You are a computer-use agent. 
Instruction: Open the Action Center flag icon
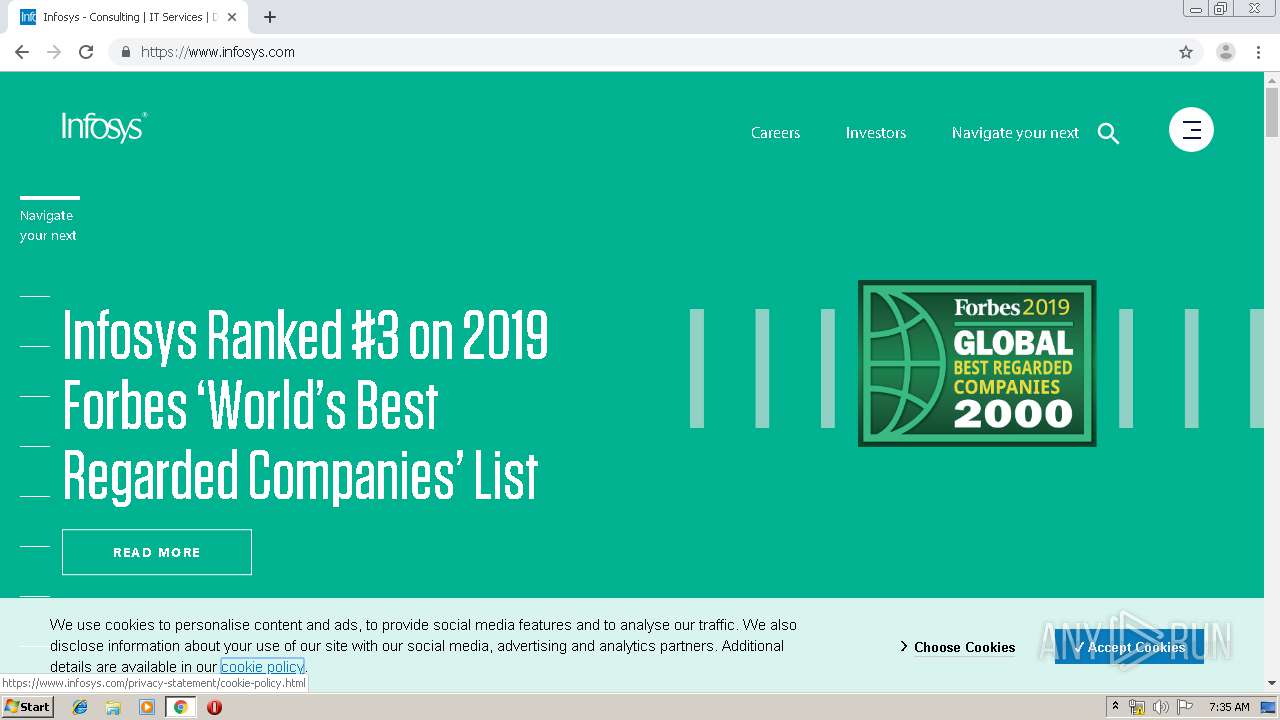(1186, 707)
